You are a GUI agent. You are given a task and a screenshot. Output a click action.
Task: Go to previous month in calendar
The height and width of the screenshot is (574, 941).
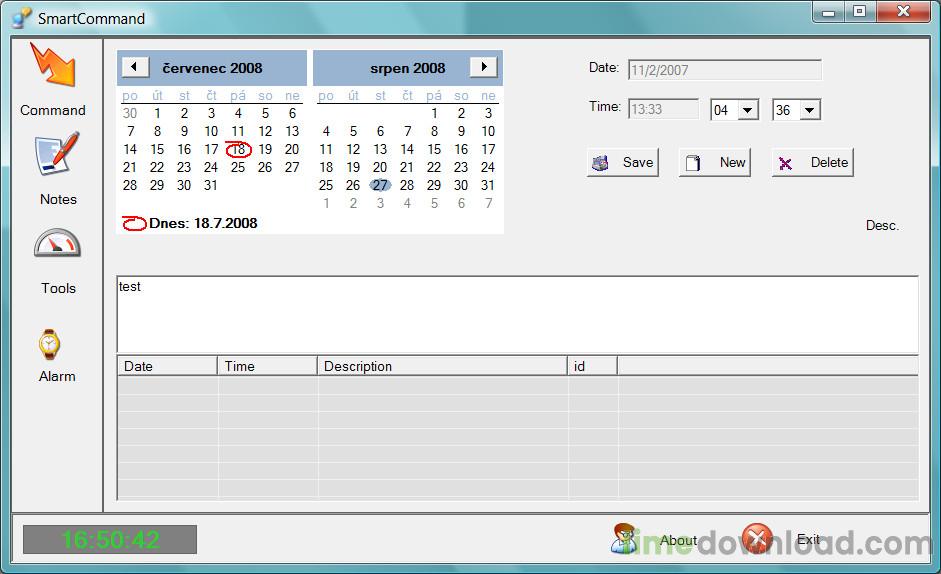point(135,67)
